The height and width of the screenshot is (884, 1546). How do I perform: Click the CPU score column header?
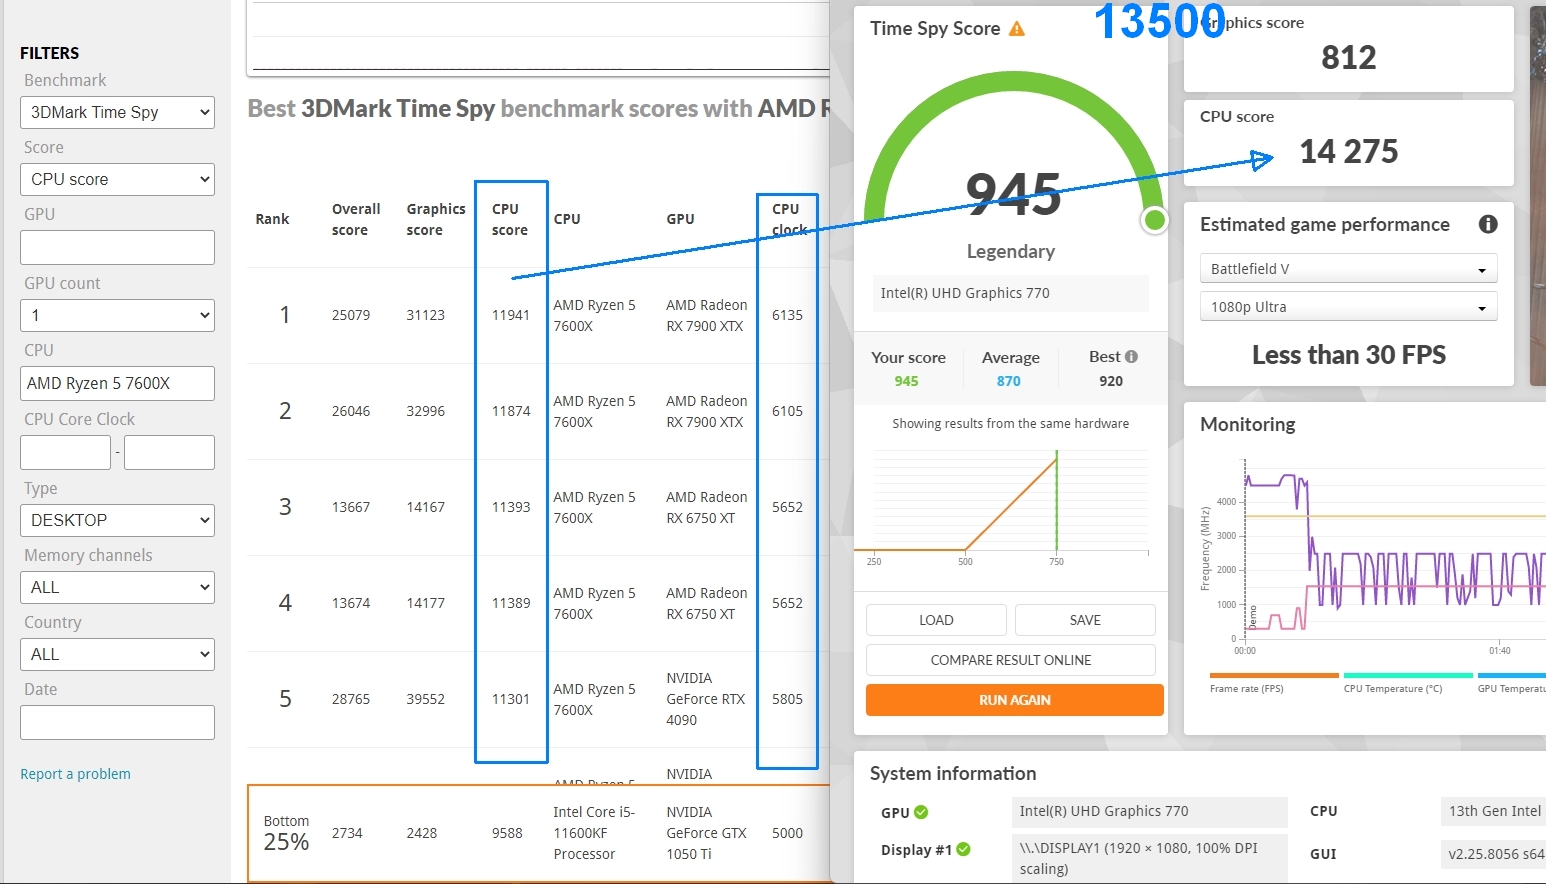coord(509,219)
